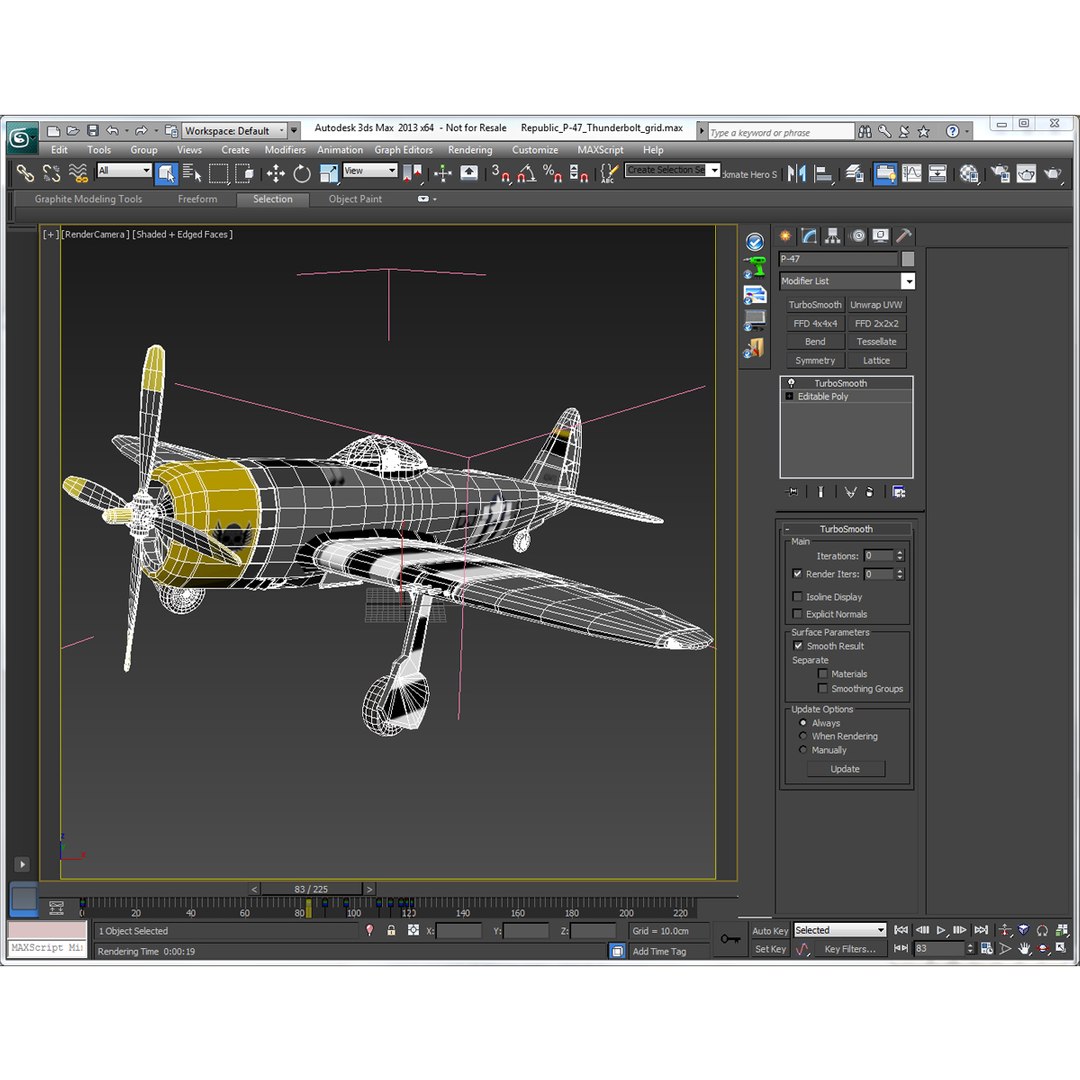
Task: Click the Unlink Selection tool
Action: pos(52,174)
